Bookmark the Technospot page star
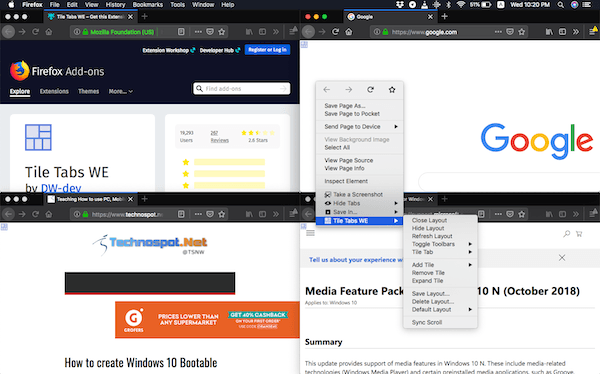The image size is (600, 374). coord(222,214)
